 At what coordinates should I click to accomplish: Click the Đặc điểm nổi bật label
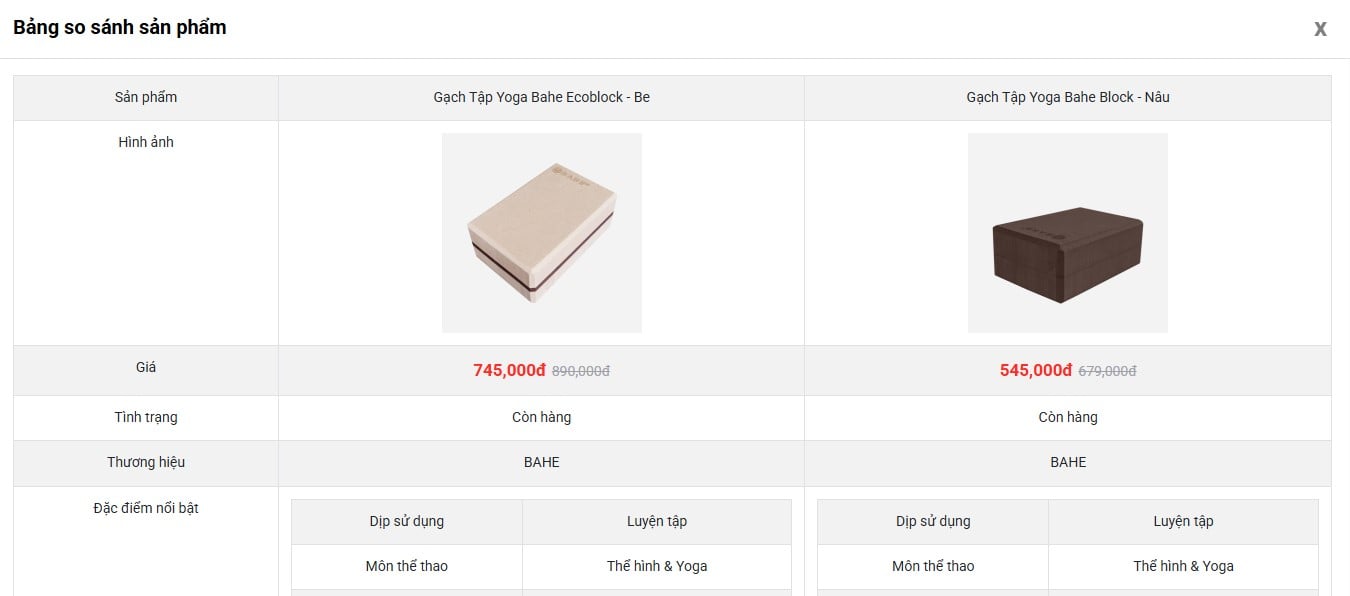[146, 508]
